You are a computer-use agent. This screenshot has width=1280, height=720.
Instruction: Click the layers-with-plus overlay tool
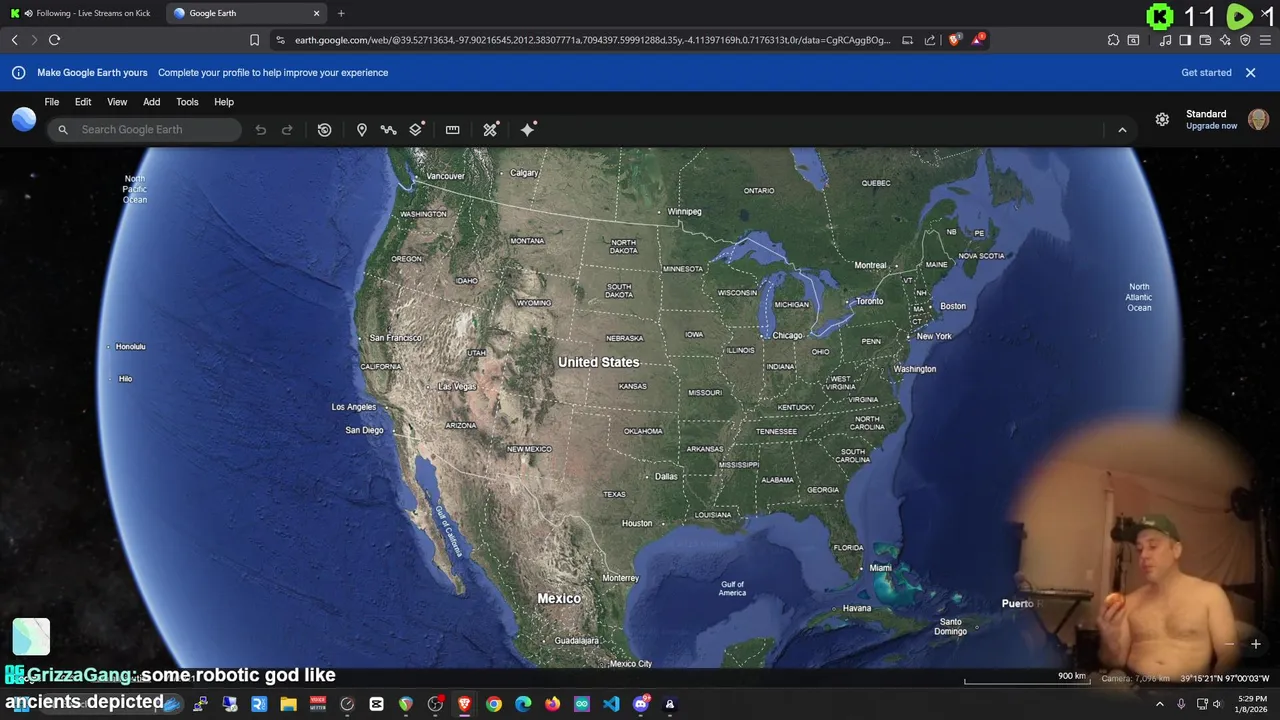point(416,130)
